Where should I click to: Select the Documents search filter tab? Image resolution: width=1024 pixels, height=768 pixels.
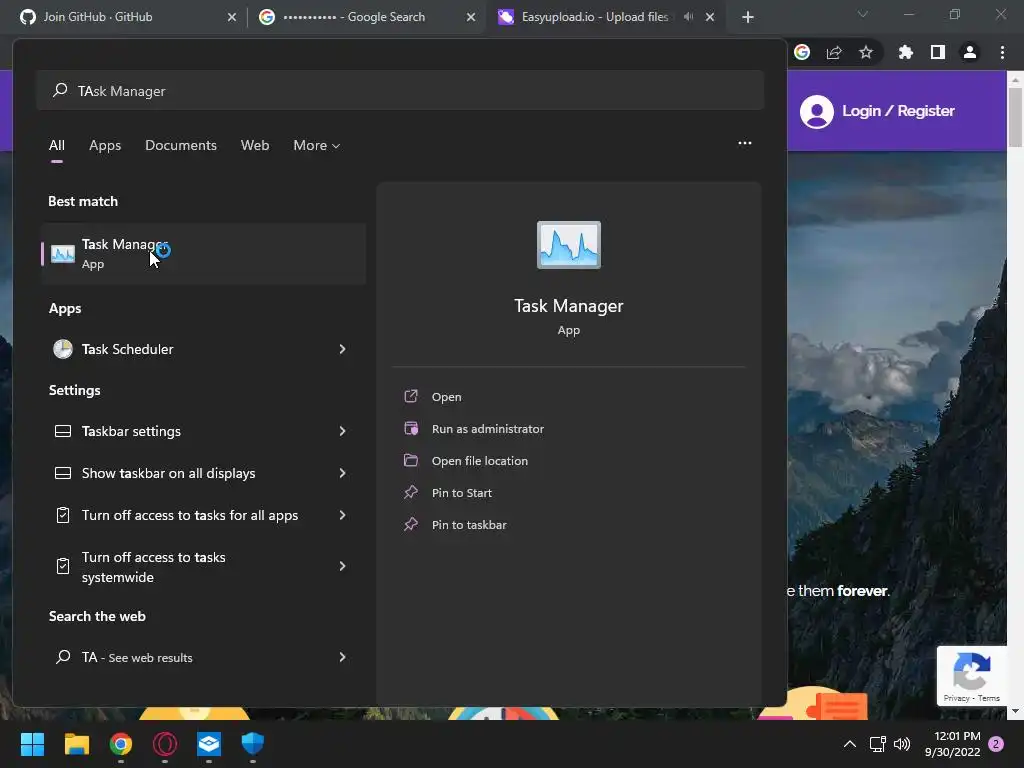[181, 146]
